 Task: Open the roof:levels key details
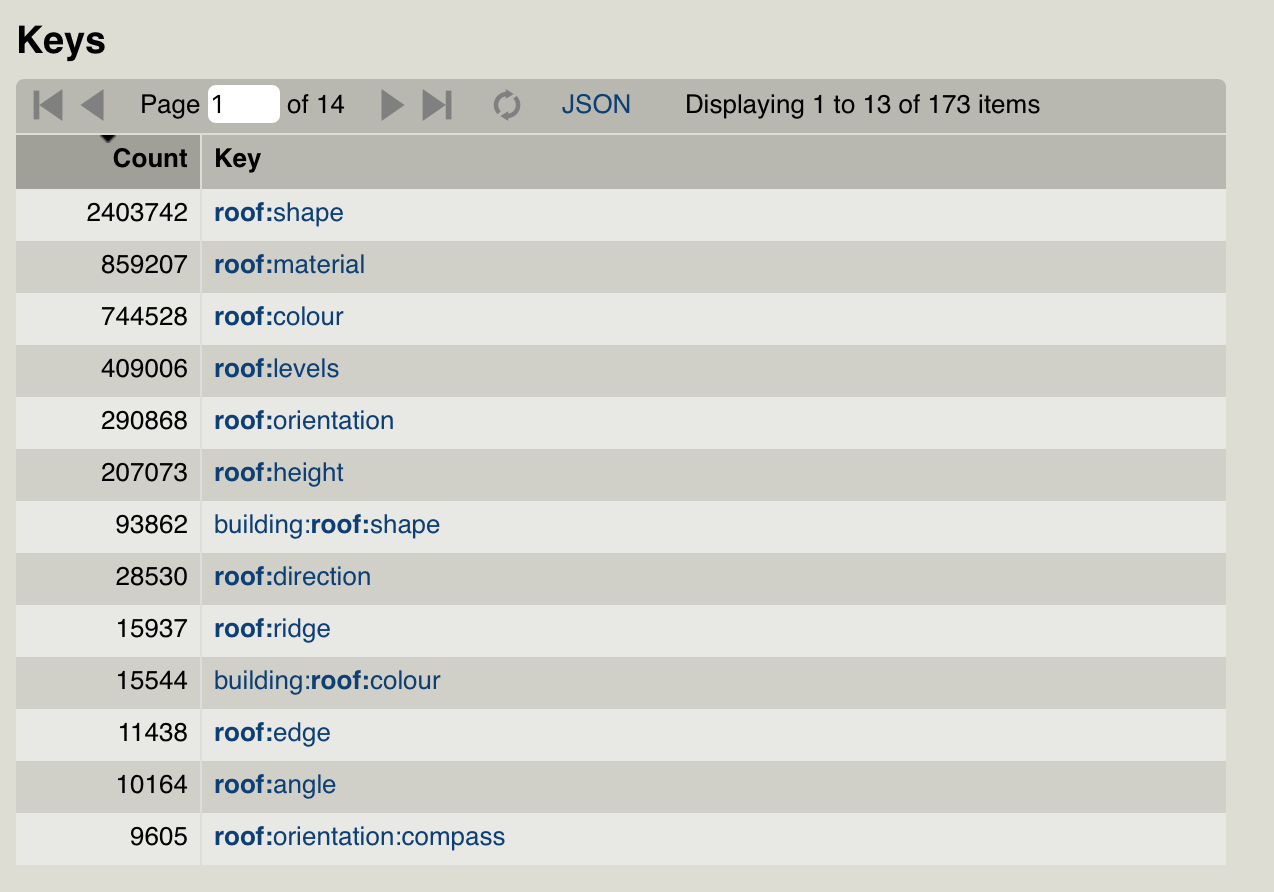(x=276, y=368)
